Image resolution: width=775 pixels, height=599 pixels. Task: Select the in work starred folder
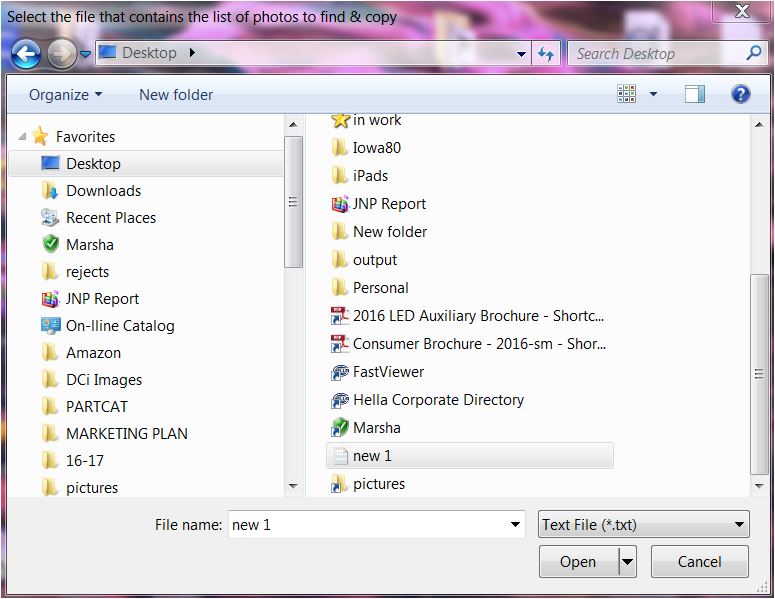tap(366, 120)
